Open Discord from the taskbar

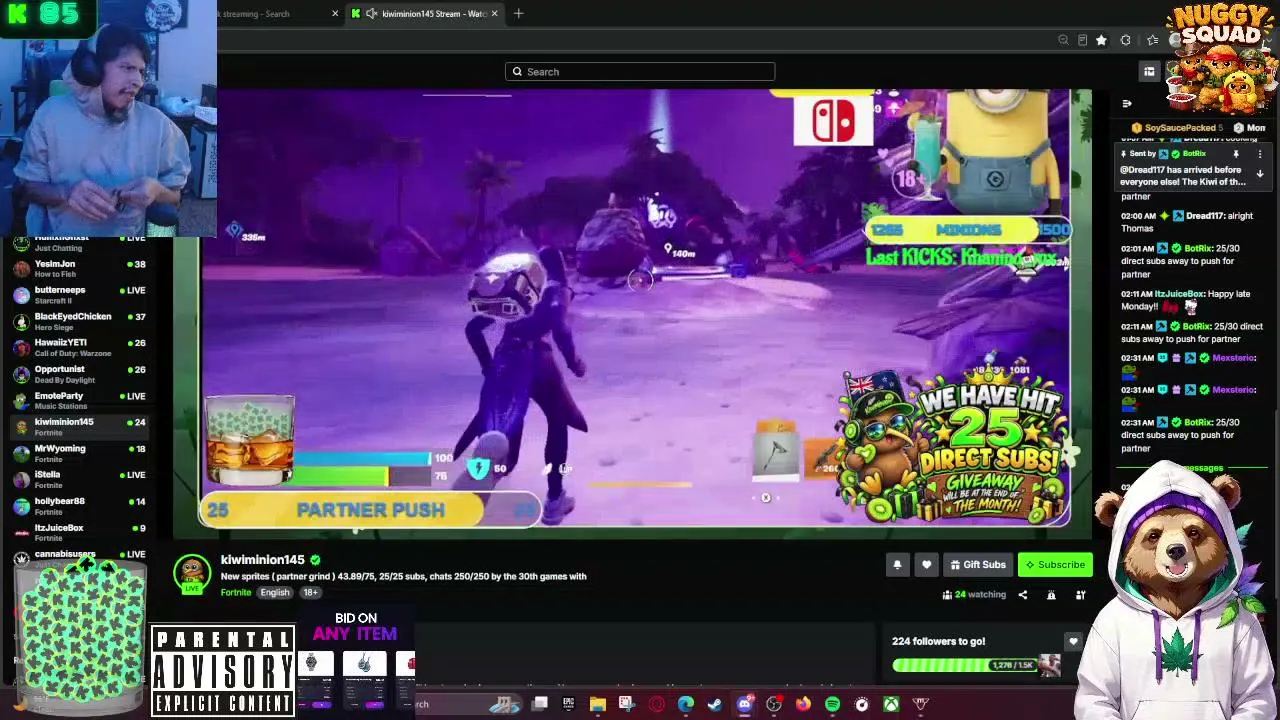point(744,704)
